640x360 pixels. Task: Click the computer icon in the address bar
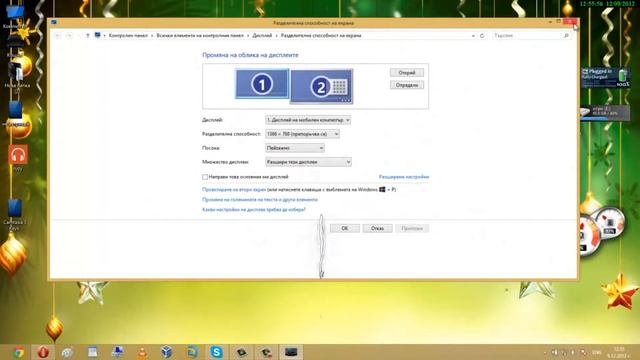pos(97,36)
